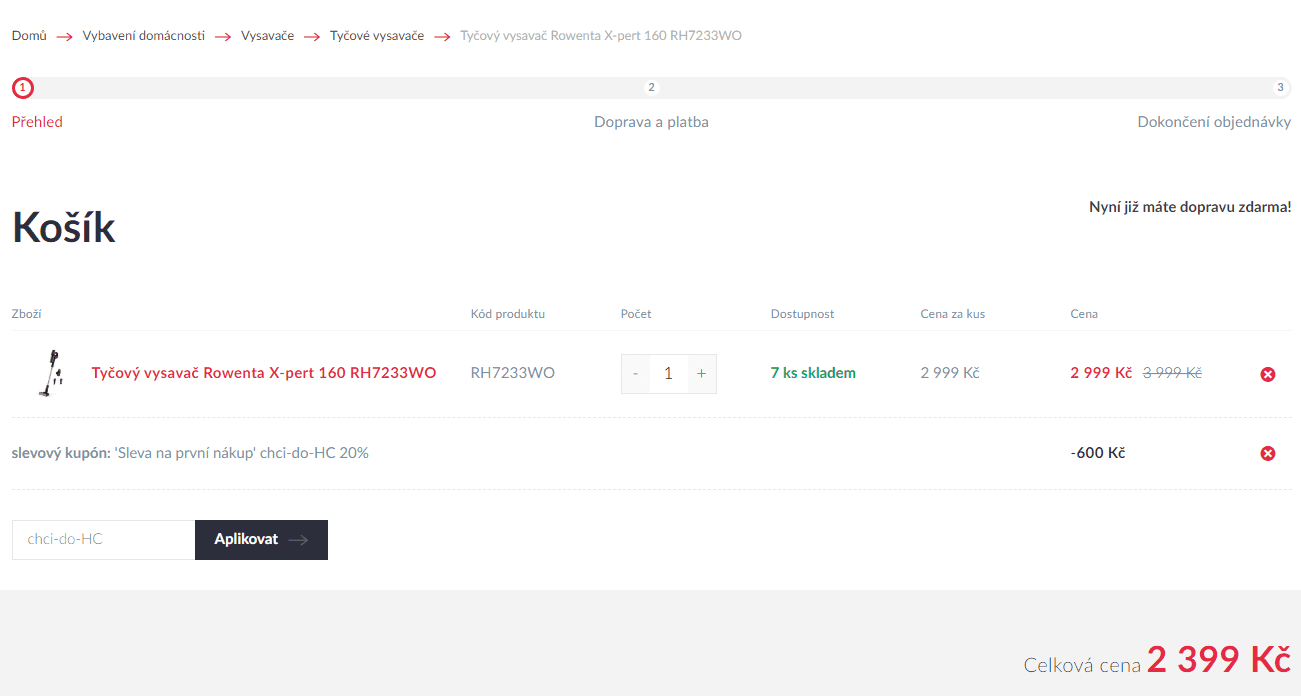Open the vacuum cleaner product thumbnail
Image resolution: width=1301 pixels, height=696 pixels.
point(50,373)
